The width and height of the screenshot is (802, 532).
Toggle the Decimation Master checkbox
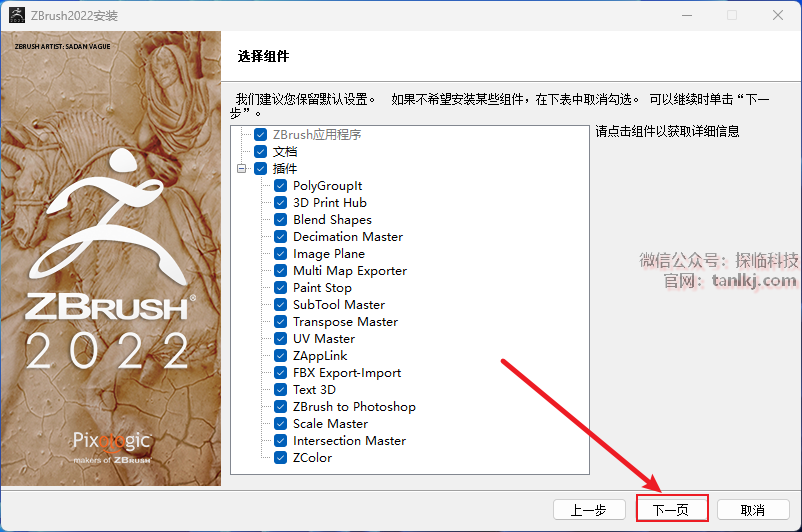280,236
